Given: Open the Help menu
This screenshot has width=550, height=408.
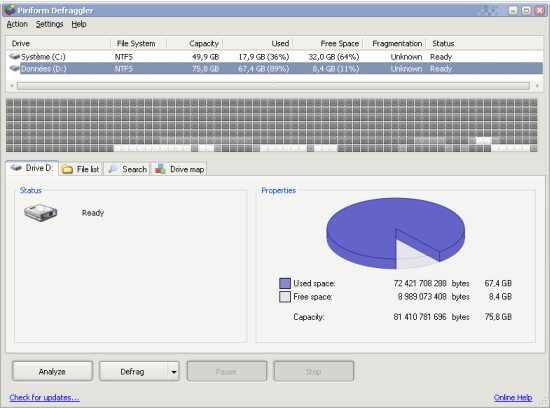Looking at the screenshot, I should pos(79,24).
